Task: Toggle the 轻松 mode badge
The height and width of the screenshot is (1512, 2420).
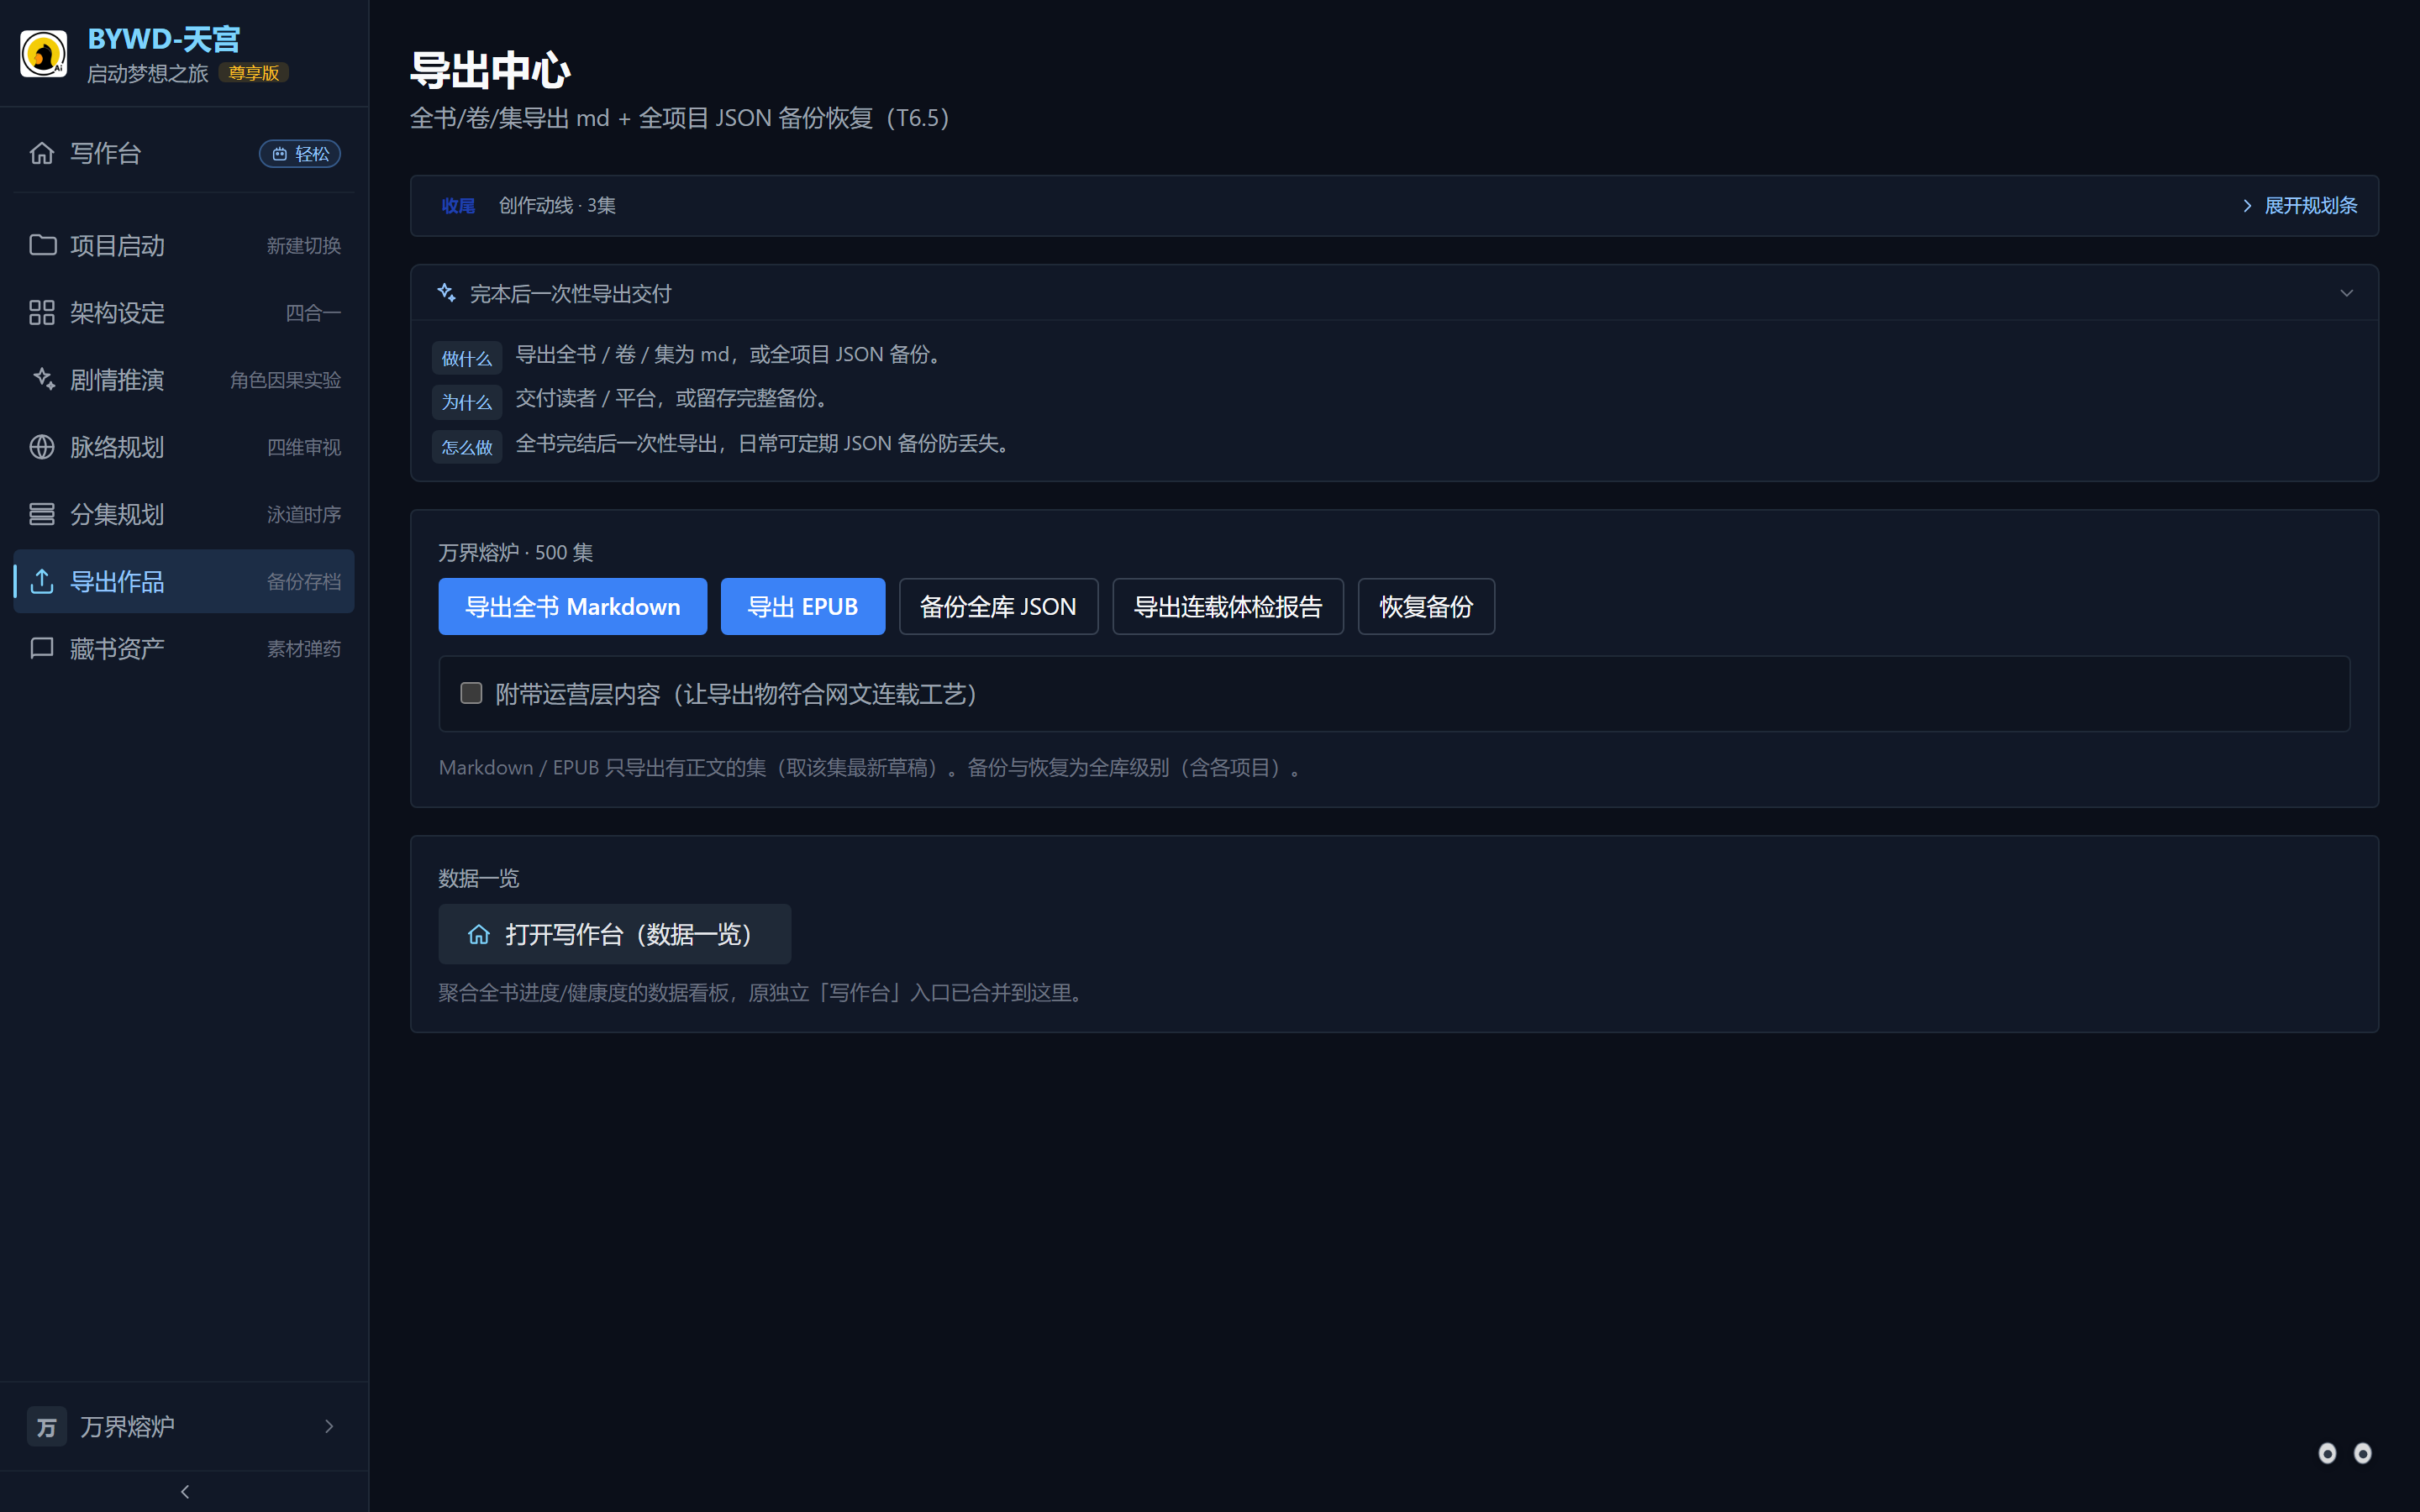Action: click(300, 153)
